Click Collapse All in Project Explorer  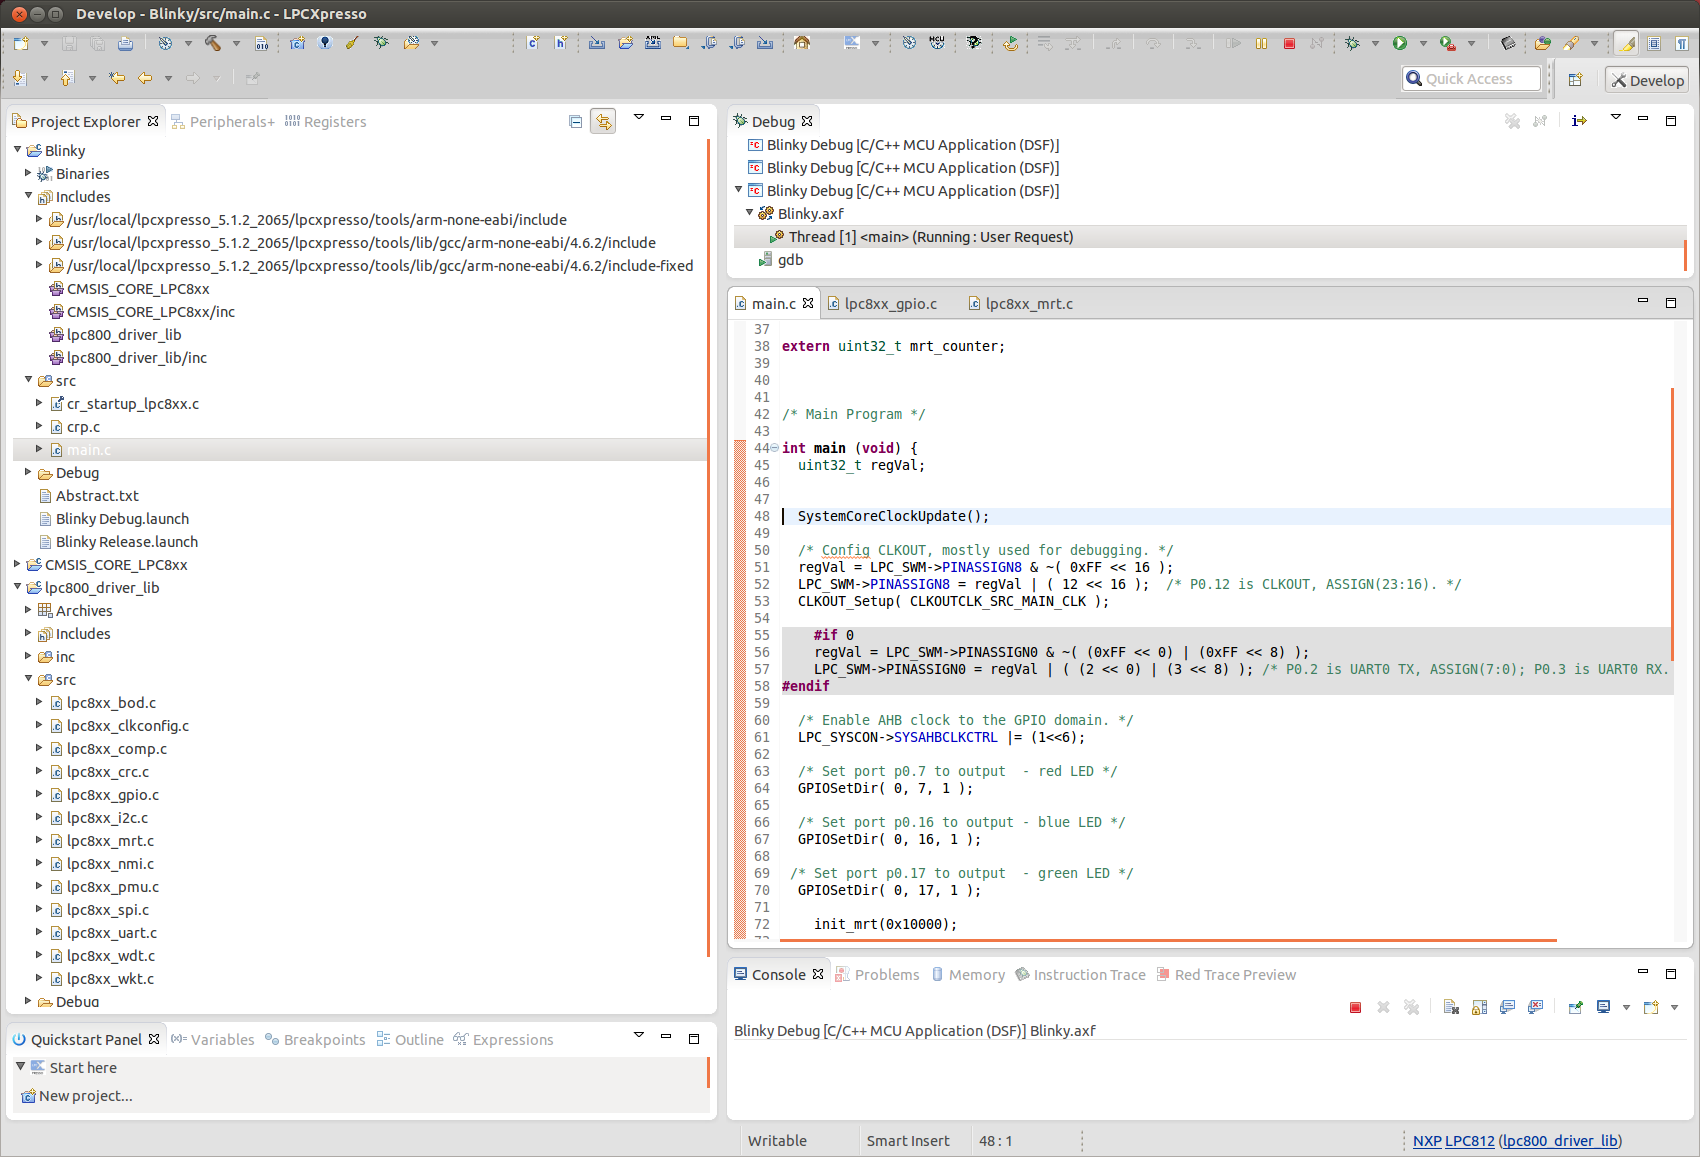coord(575,121)
